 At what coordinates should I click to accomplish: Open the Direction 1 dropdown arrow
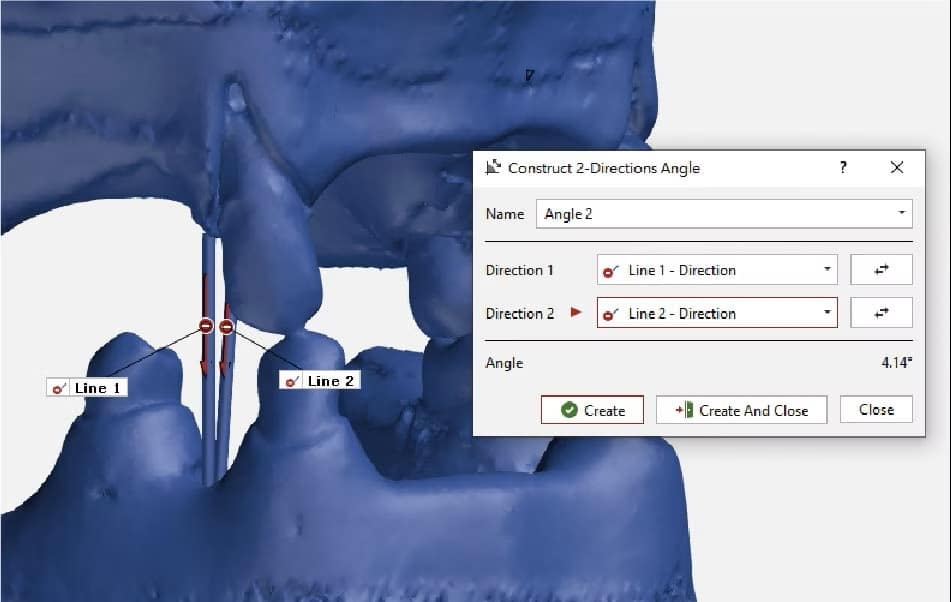(827, 270)
